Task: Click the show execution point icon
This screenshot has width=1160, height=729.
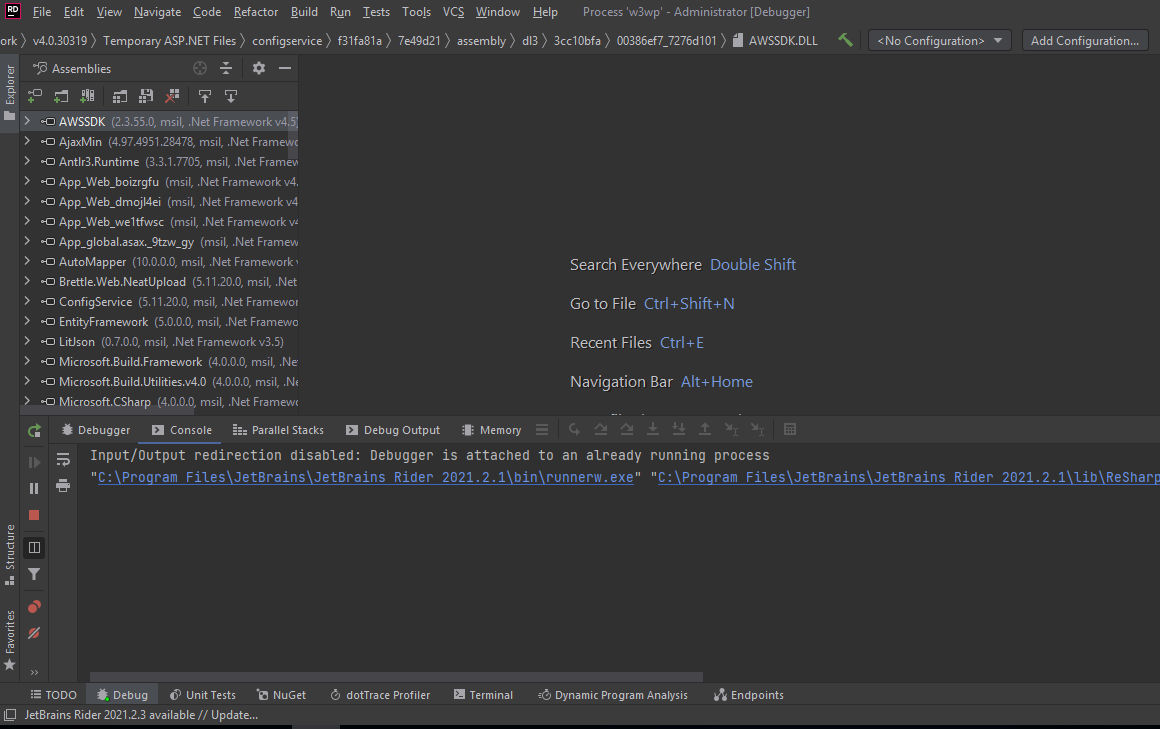Action: click(x=574, y=429)
